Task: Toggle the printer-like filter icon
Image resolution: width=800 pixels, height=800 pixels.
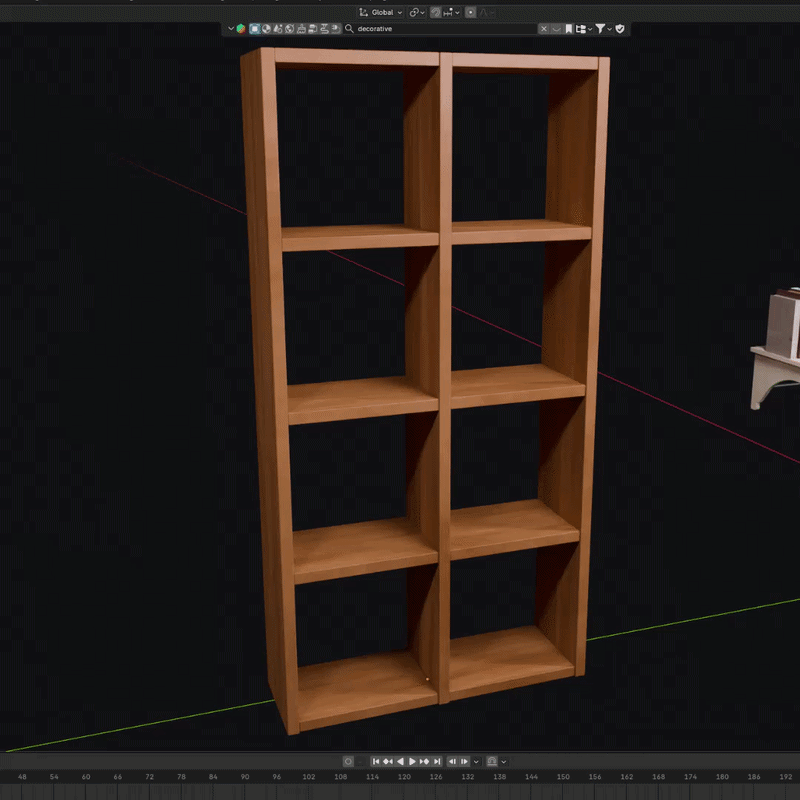Action: (x=313, y=29)
